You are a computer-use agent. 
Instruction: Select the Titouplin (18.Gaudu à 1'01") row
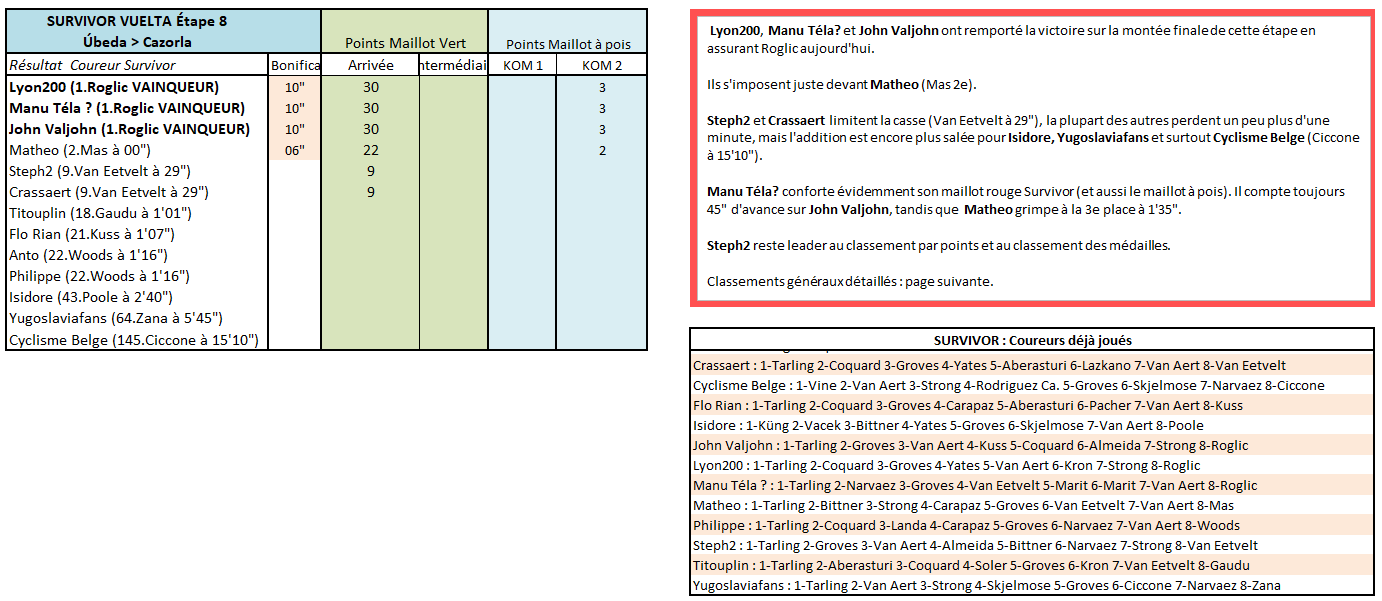100,213
